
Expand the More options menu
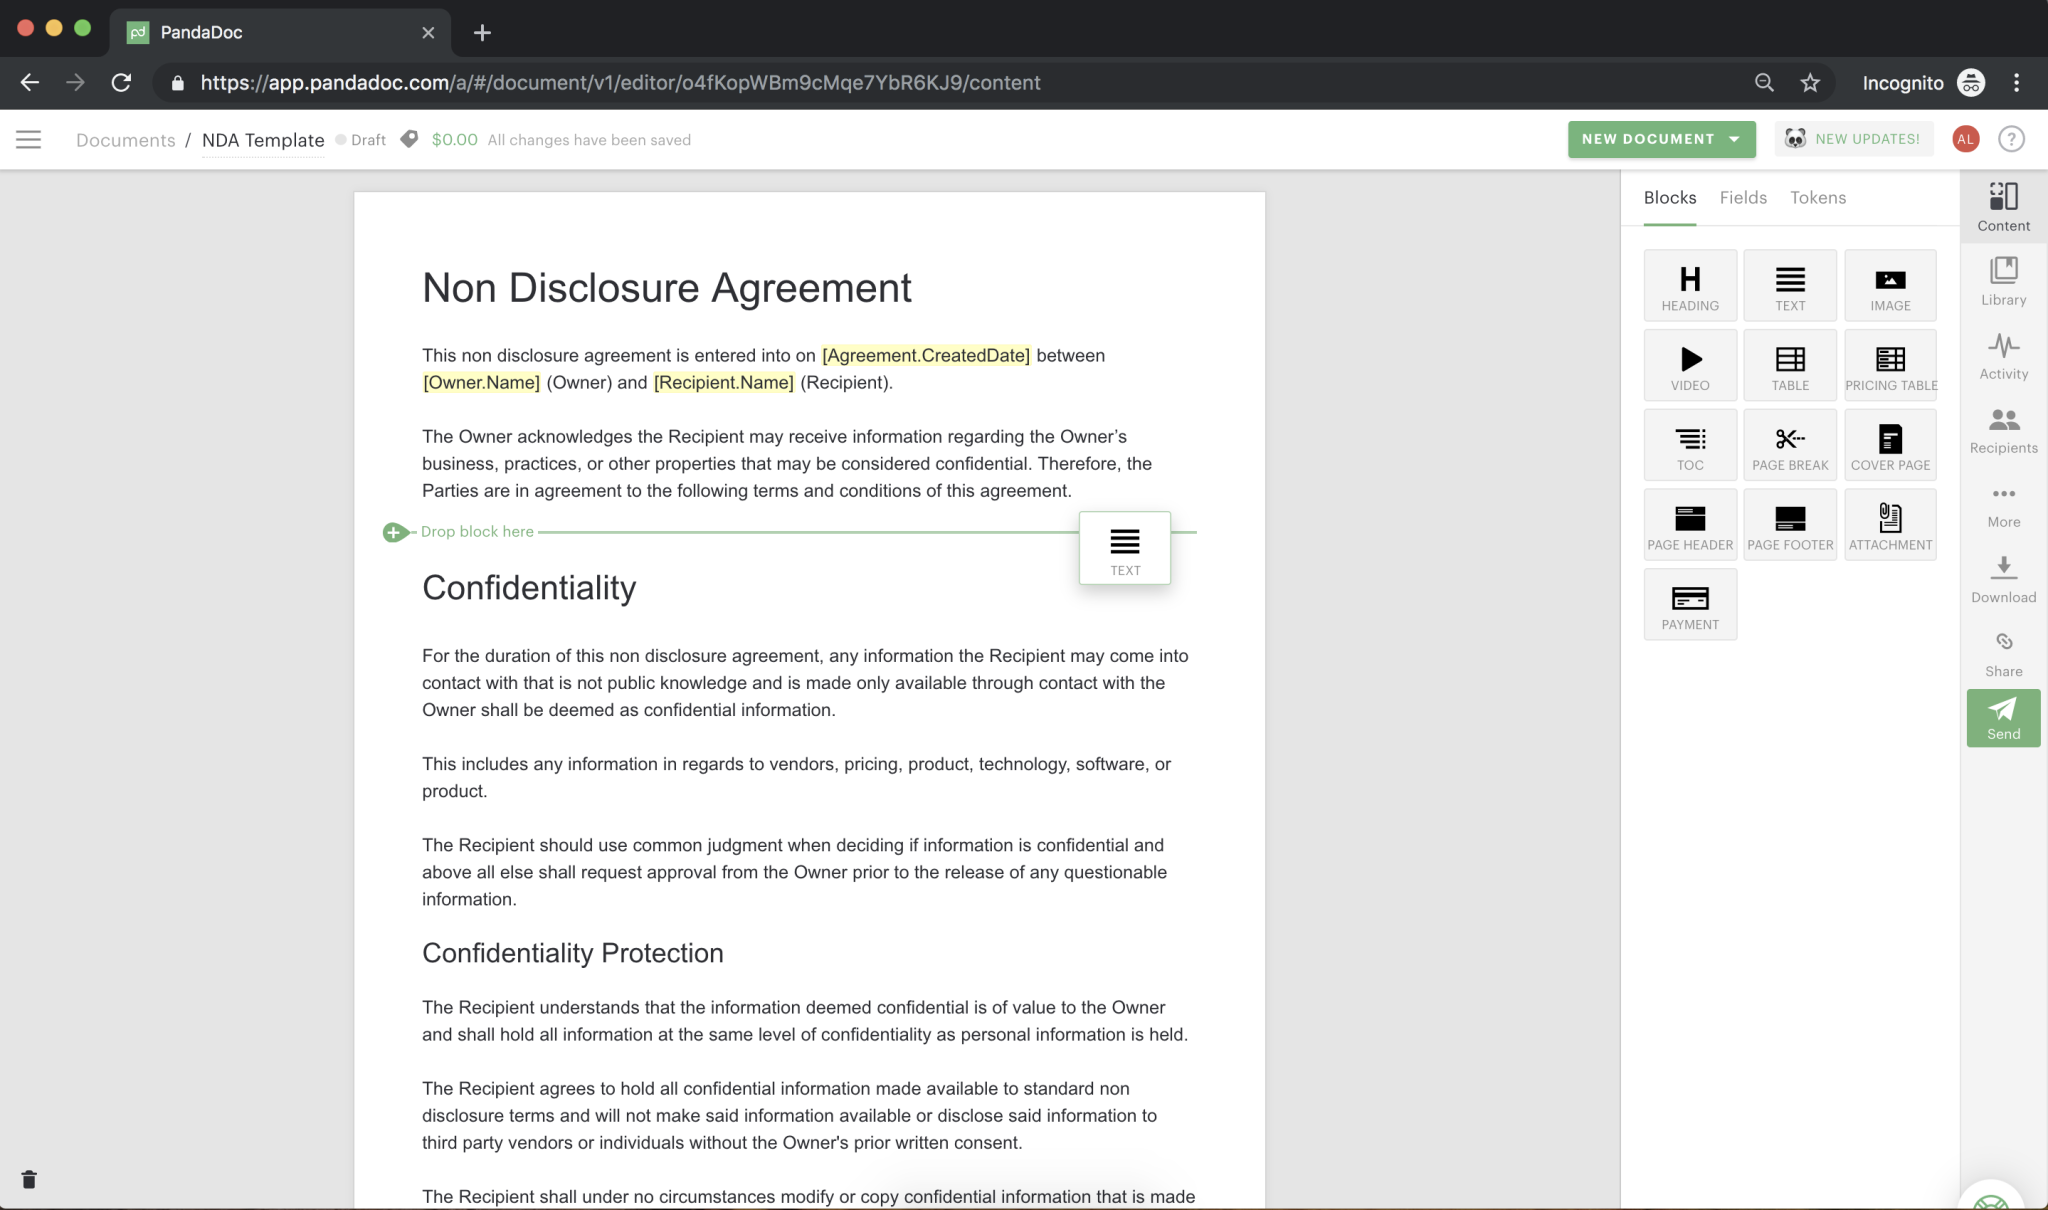pyautogui.click(x=2003, y=505)
